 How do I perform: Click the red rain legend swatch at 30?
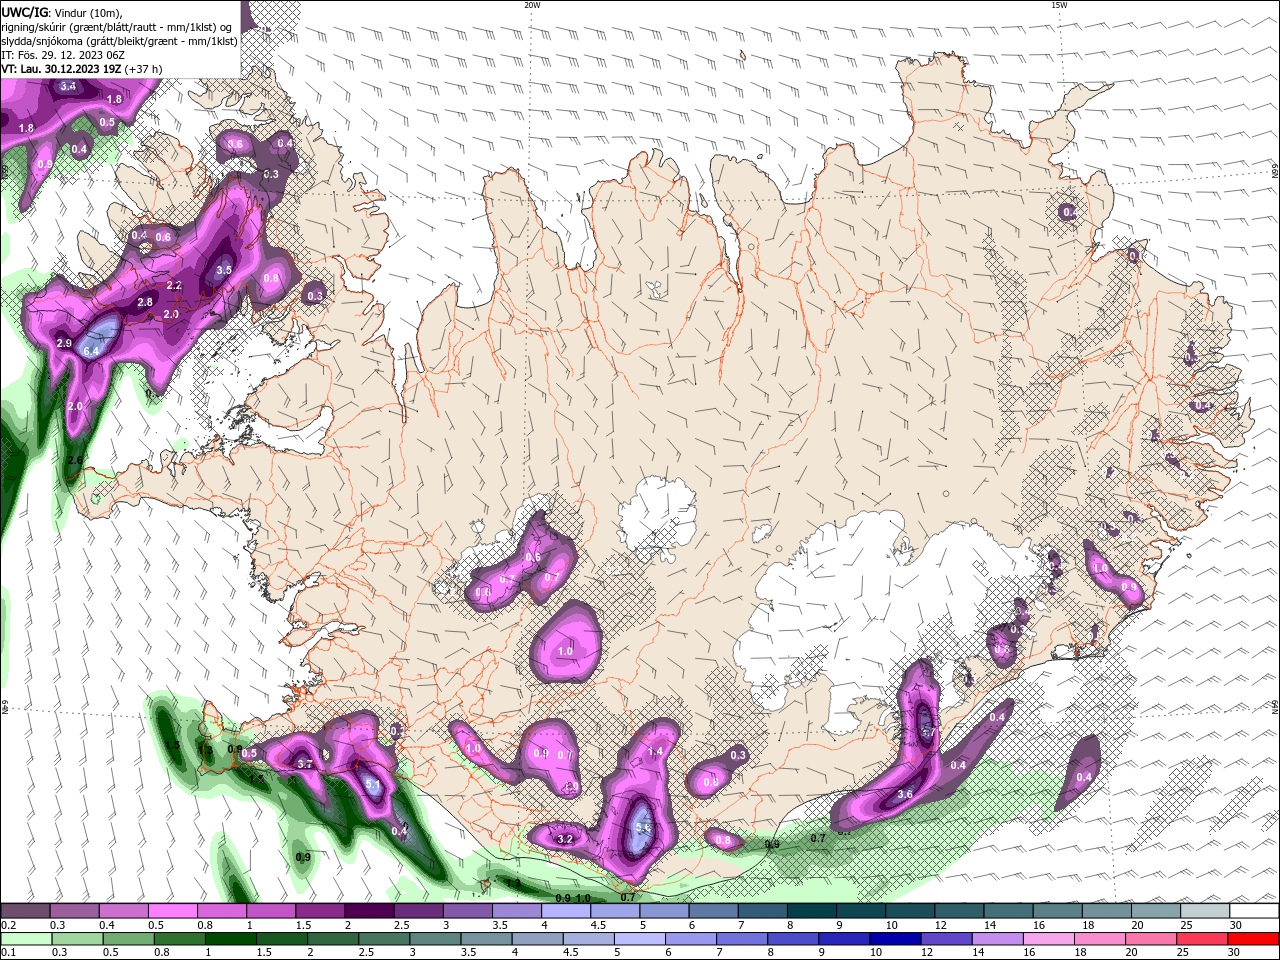click(x=1254, y=939)
